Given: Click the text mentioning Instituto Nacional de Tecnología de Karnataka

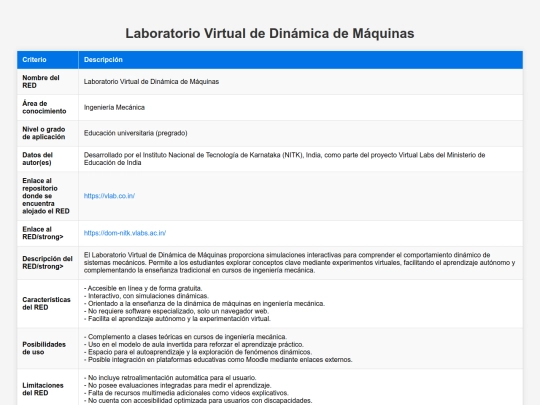Looking at the screenshot, I should [x=284, y=159].
